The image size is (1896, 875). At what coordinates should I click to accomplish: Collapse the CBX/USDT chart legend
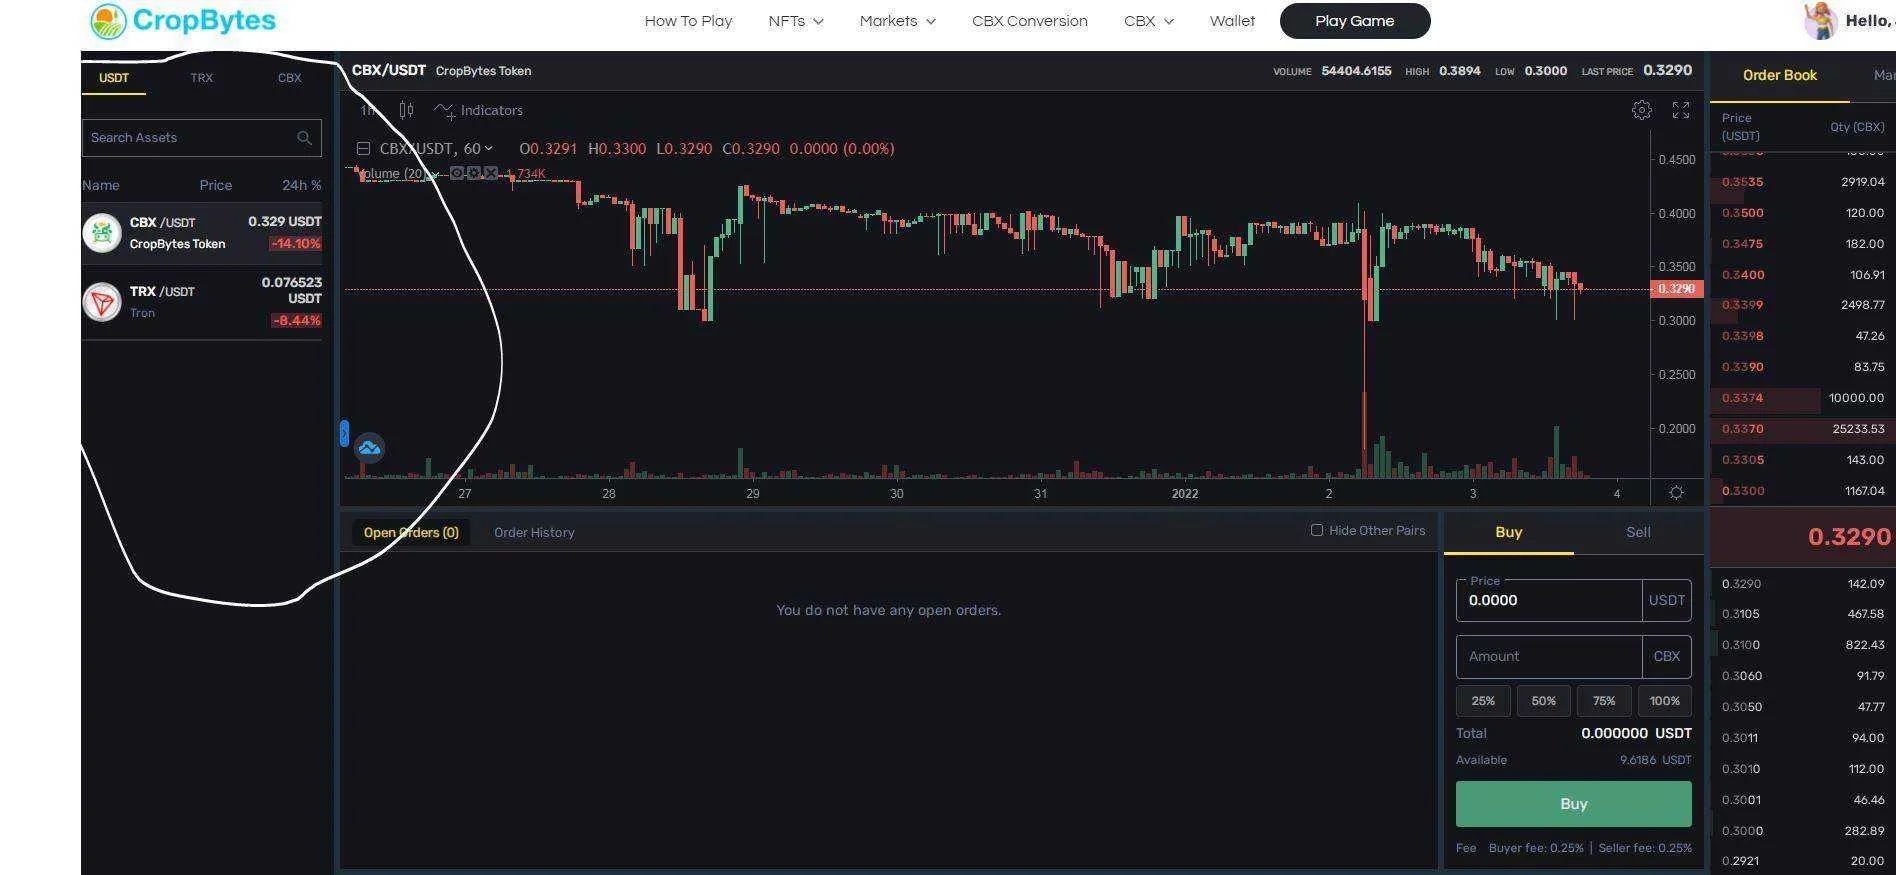(x=363, y=149)
